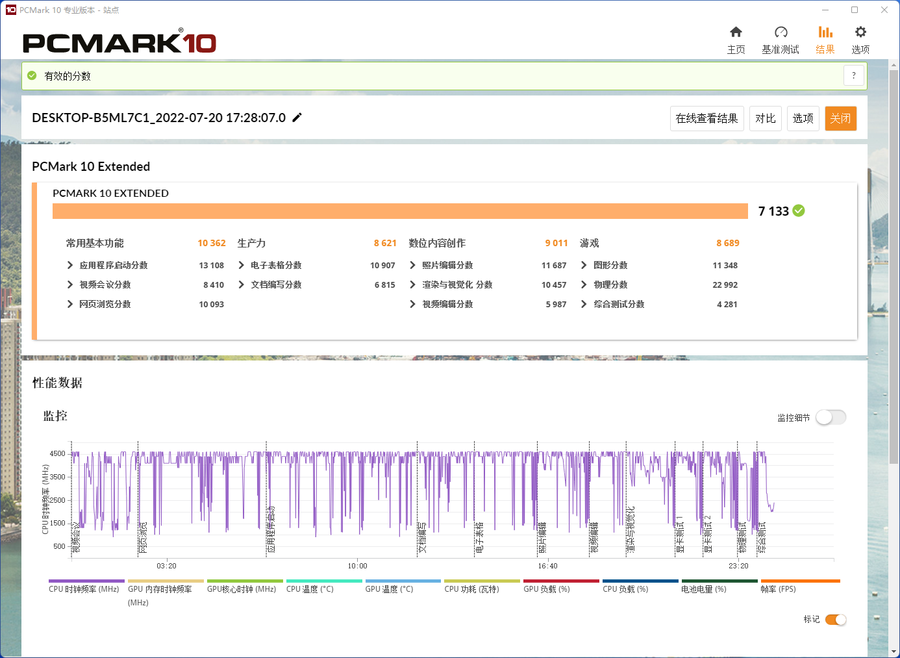Toggle the monitoring details (监控细节) switch
This screenshot has width=900, height=658.
tap(830, 418)
